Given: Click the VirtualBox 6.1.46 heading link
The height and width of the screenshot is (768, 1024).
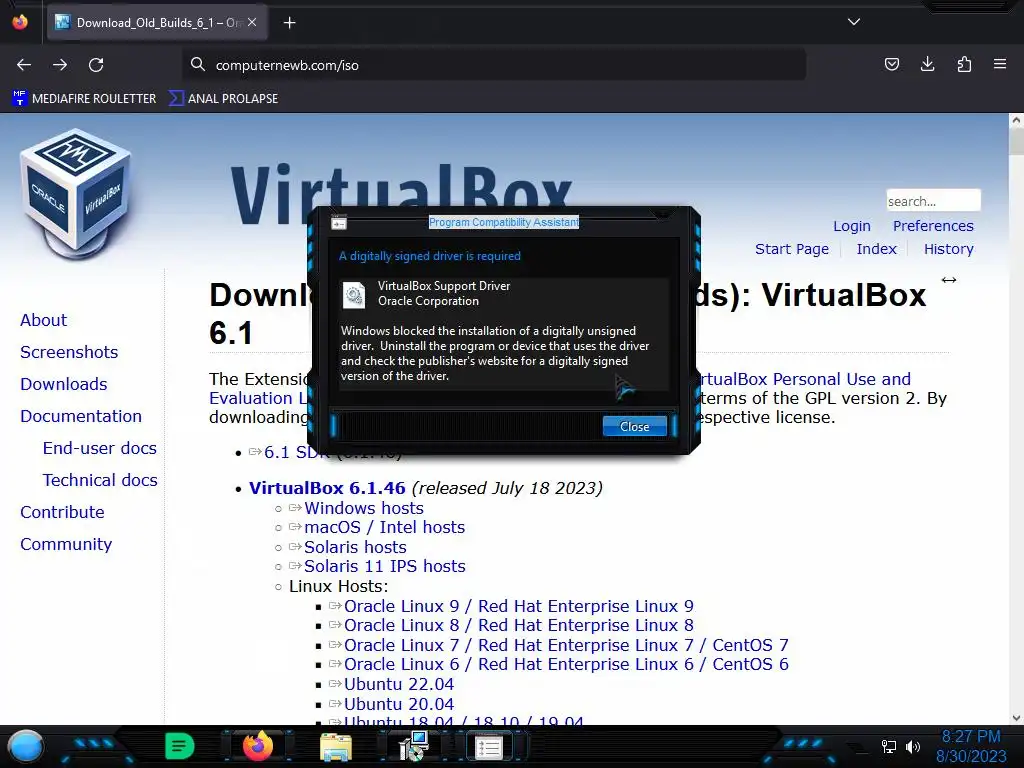Looking at the screenshot, I should click(x=327, y=488).
